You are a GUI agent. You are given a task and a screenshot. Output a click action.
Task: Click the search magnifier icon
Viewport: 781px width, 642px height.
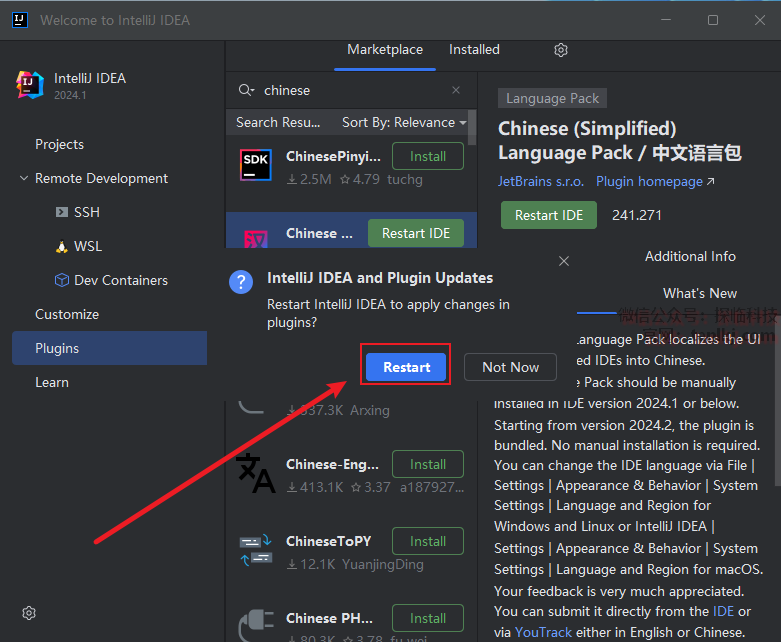click(x=246, y=90)
